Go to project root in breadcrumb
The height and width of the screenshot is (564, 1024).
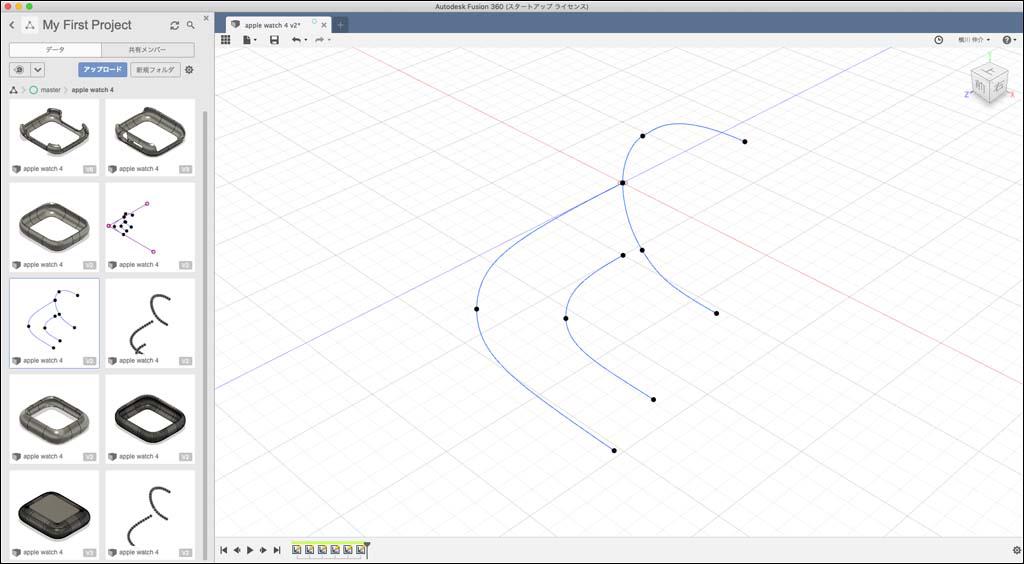click(14, 90)
